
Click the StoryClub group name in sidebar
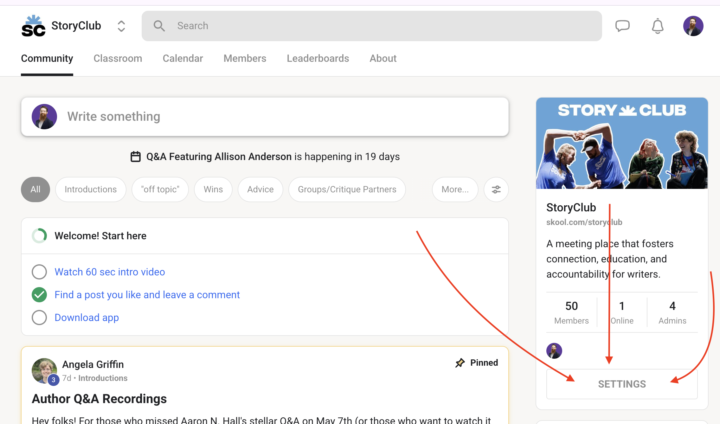571,208
